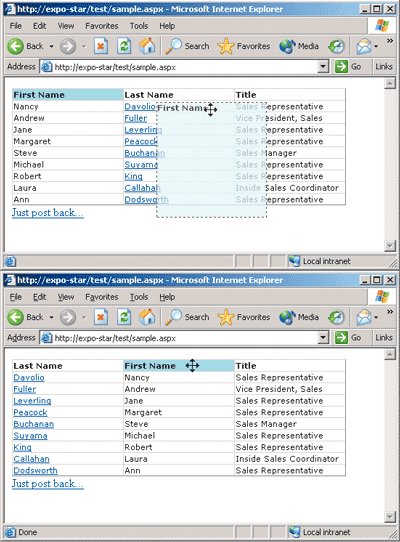This screenshot has height=542, width=400.
Task: Expand toolbar overflow chevron in lower window
Action: (x=390, y=312)
